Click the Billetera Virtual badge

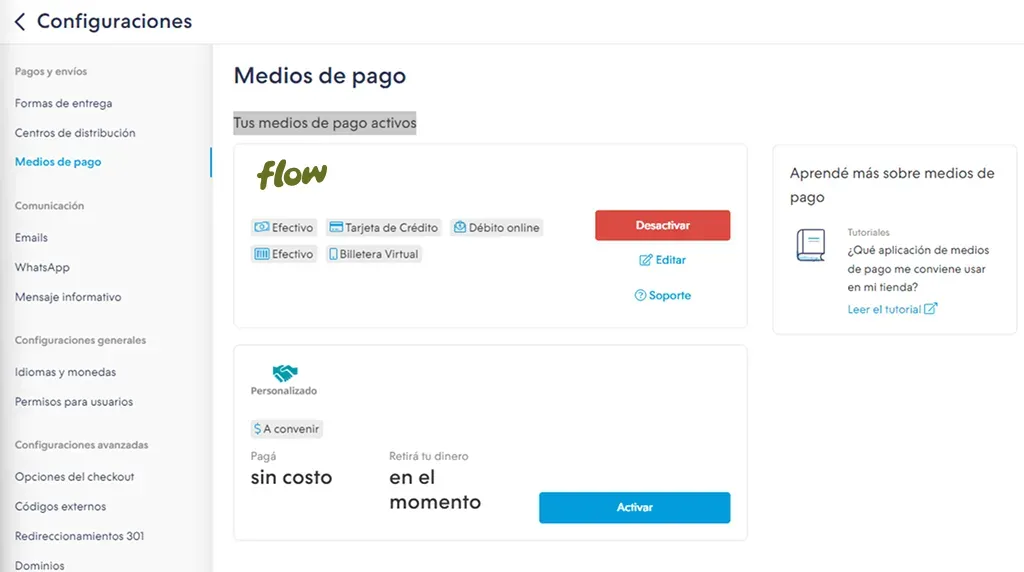point(374,254)
